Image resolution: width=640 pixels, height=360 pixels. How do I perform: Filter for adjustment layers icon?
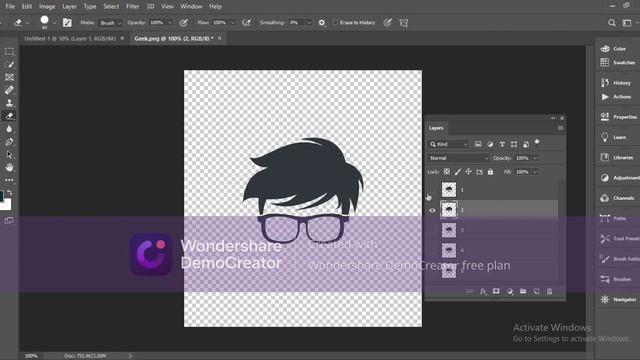(490, 144)
